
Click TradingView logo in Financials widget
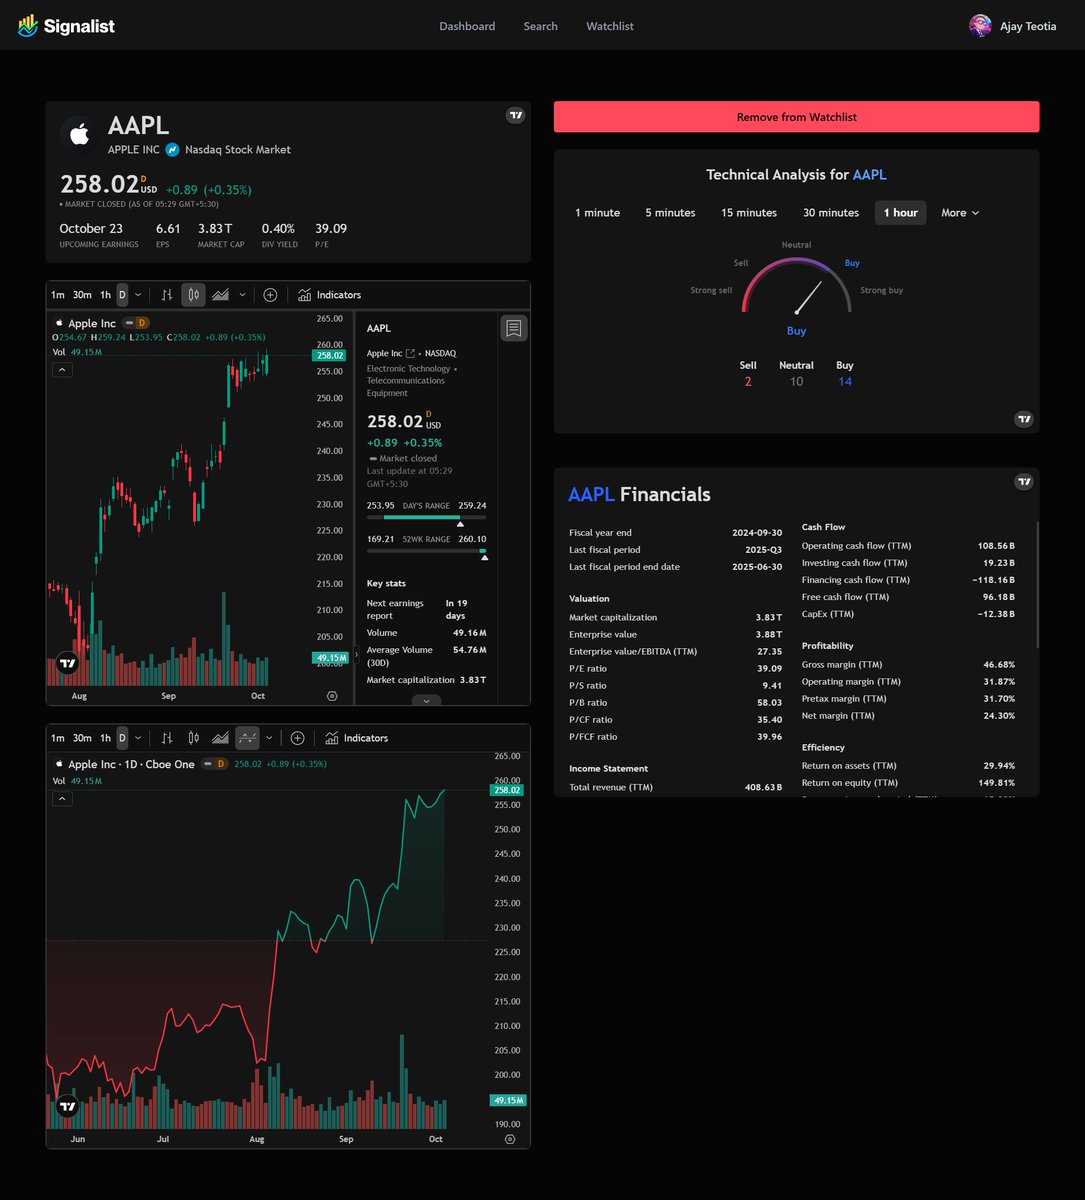[x=1023, y=481]
